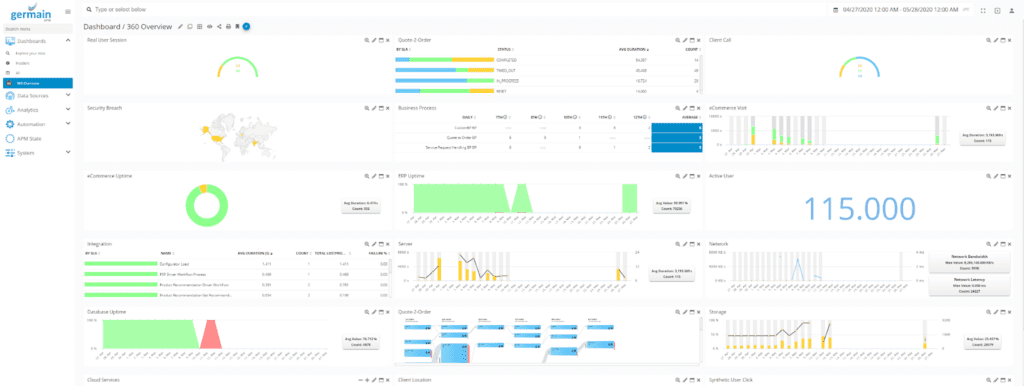This screenshot has height=386, width=1024.
Task: Enter fullscreen mode via top-right expand icon
Action: click(983, 10)
